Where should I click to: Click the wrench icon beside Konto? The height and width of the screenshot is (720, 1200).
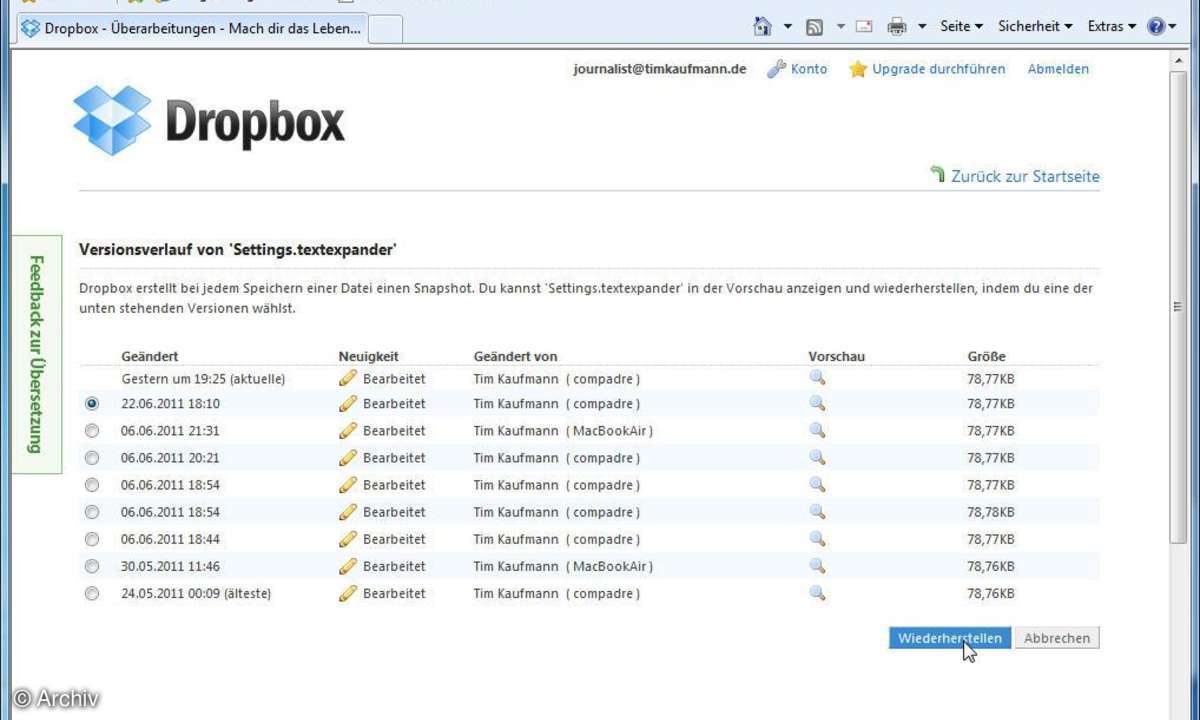click(776, 69)
